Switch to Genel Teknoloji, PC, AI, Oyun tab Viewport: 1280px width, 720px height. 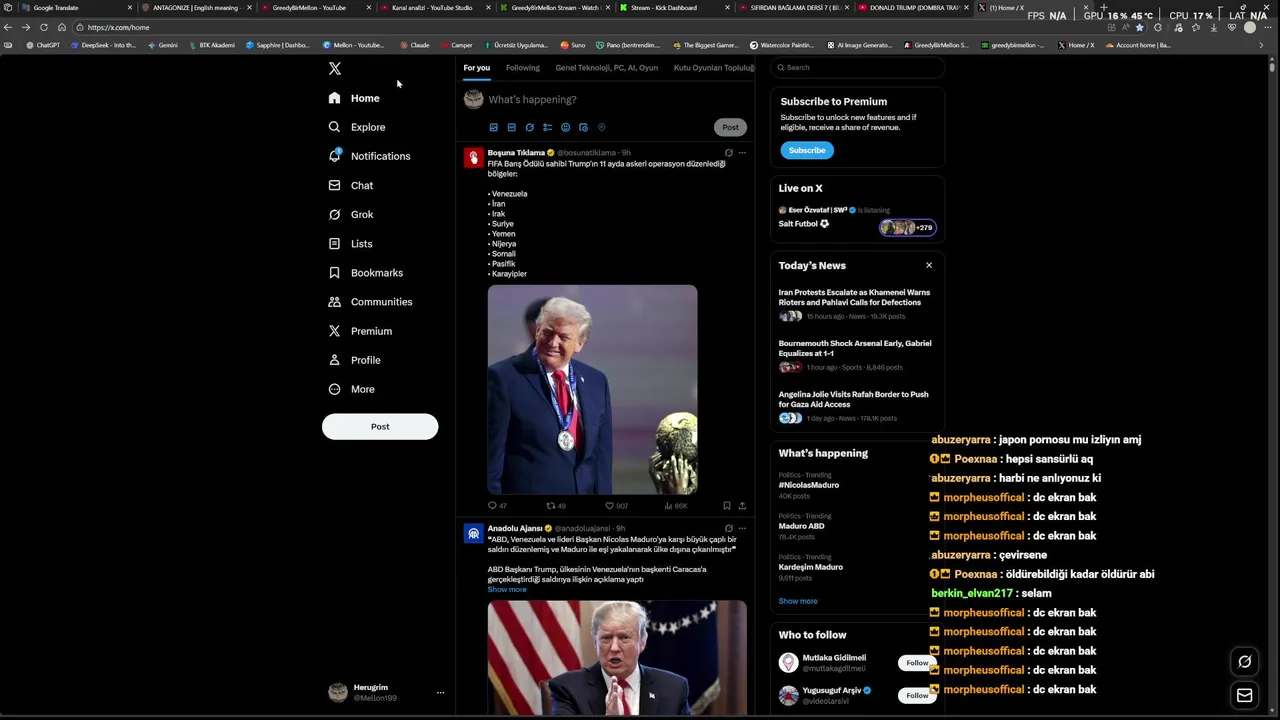[x=606, y=68]
